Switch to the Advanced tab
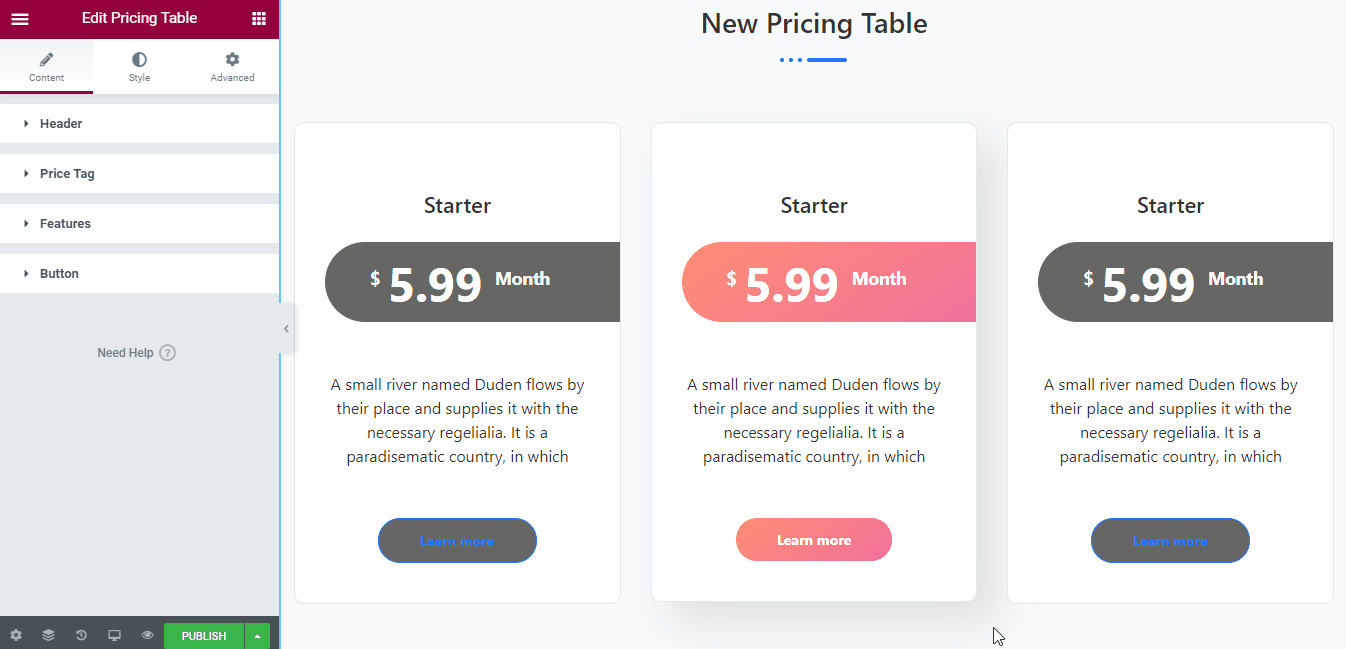This screenshot has height=649, width=1346. tap(232, 66)
